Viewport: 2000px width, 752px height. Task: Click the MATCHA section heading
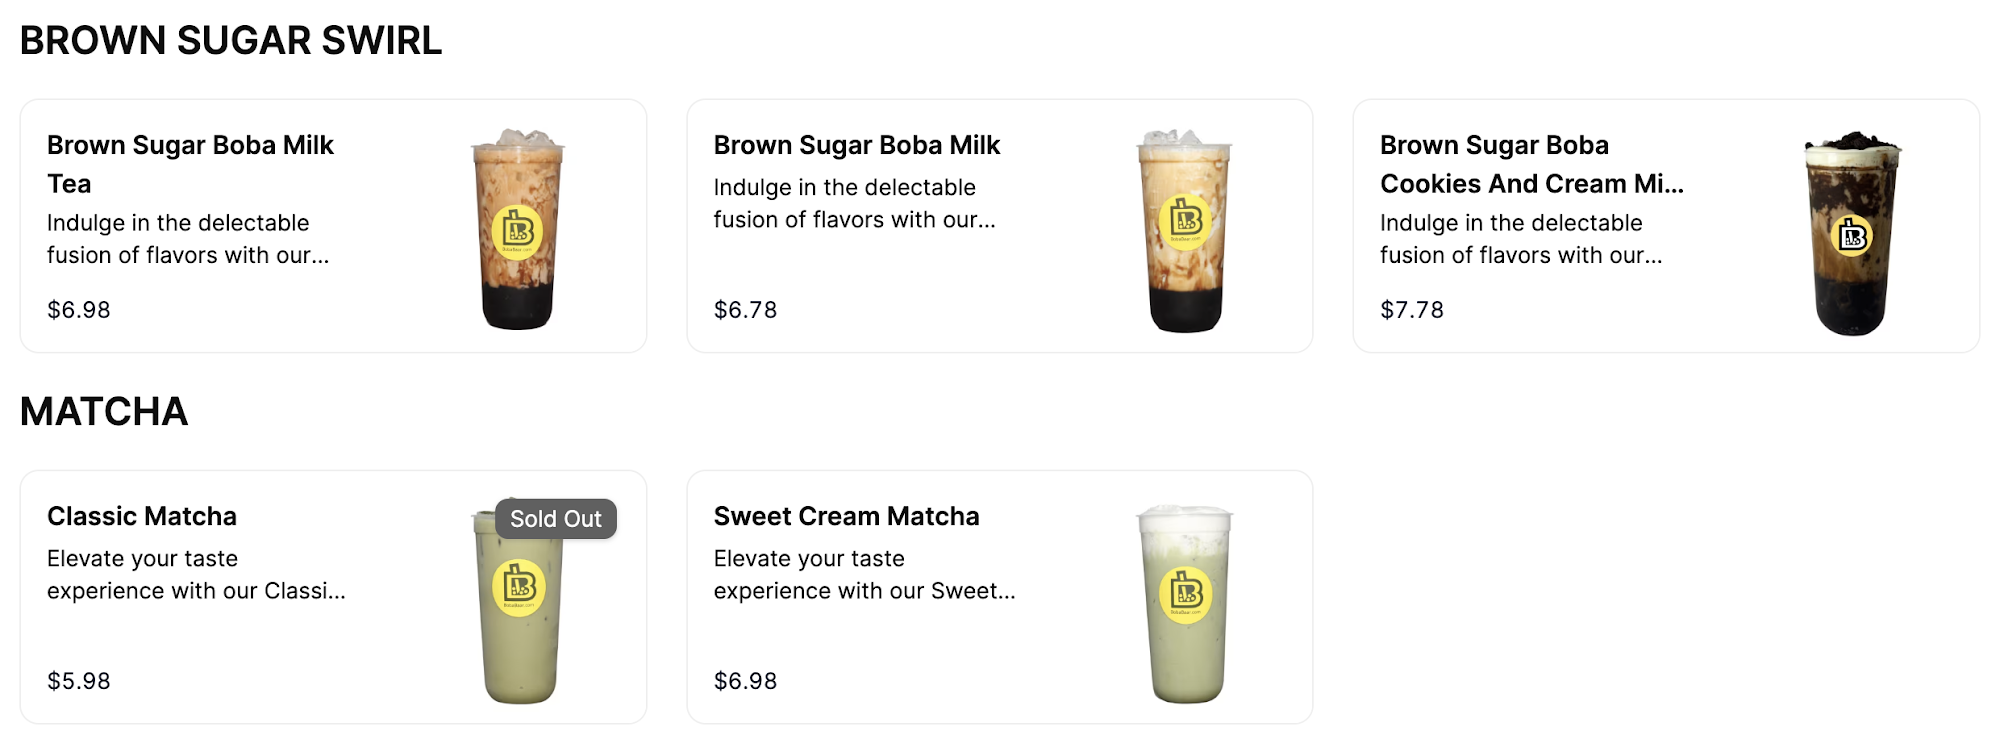(104, 412)
